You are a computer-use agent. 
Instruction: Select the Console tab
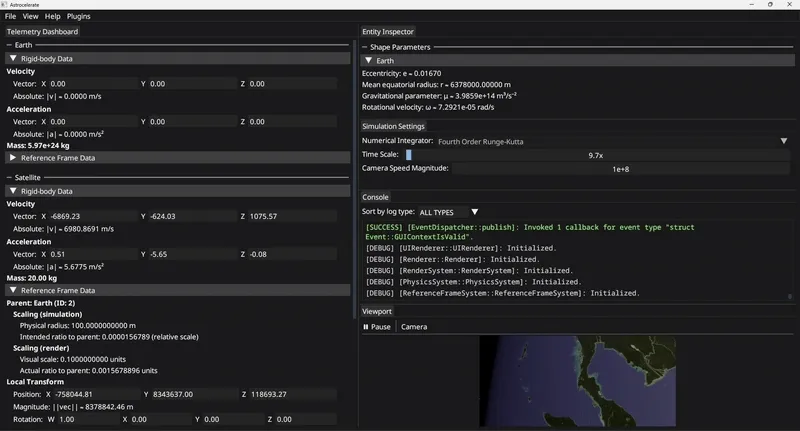click(x=375, y=197)
